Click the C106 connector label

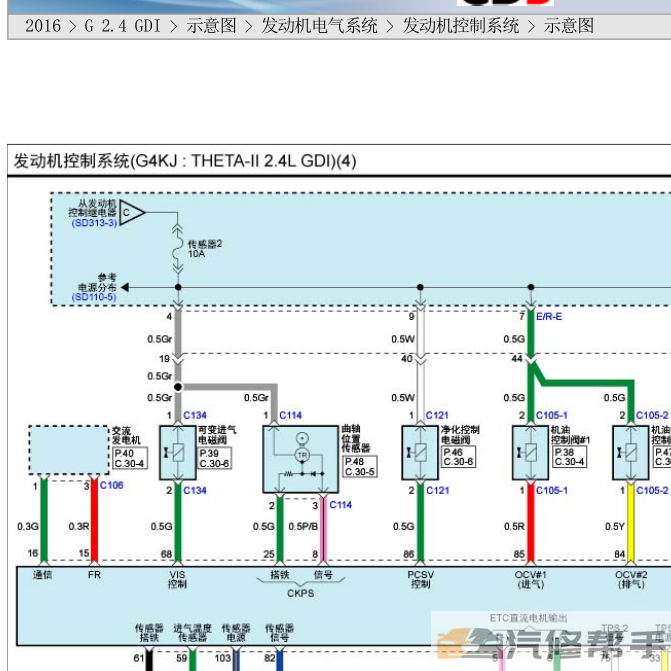pos(111,485)
